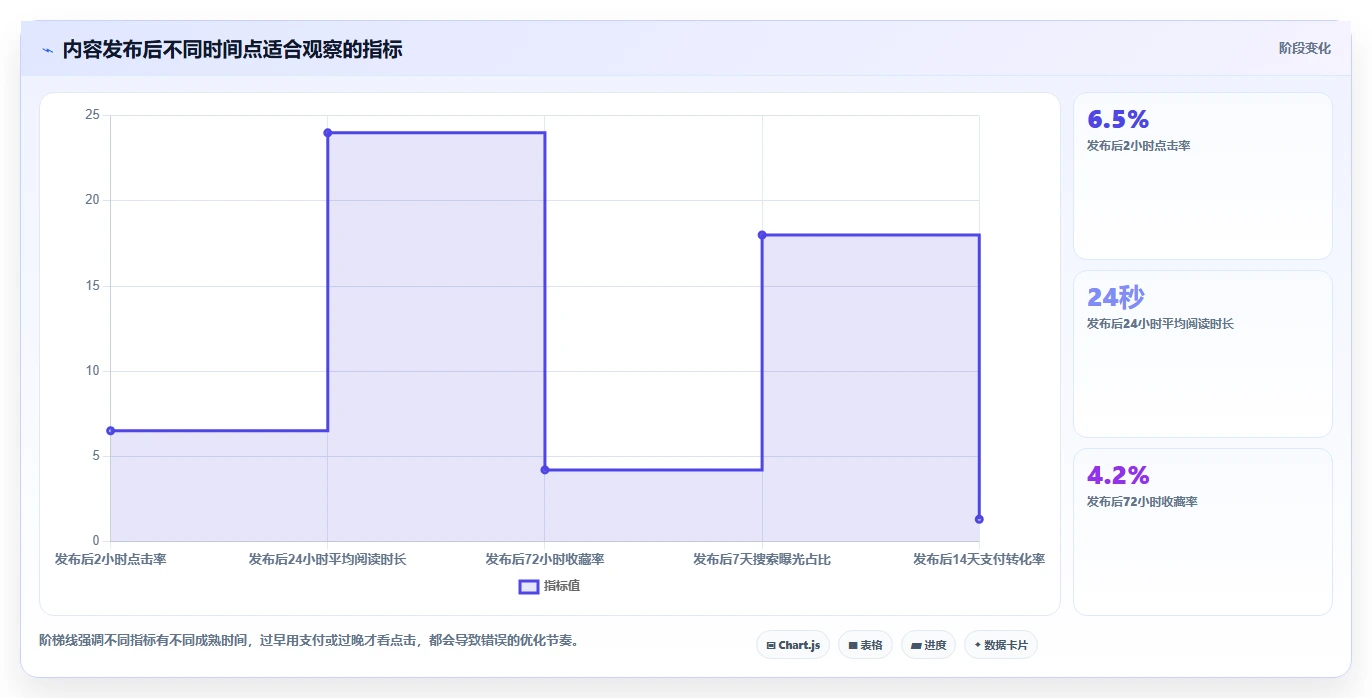
Task: Click the data point for 发布后72小时收藏率
Action: (x=545, y=470)
